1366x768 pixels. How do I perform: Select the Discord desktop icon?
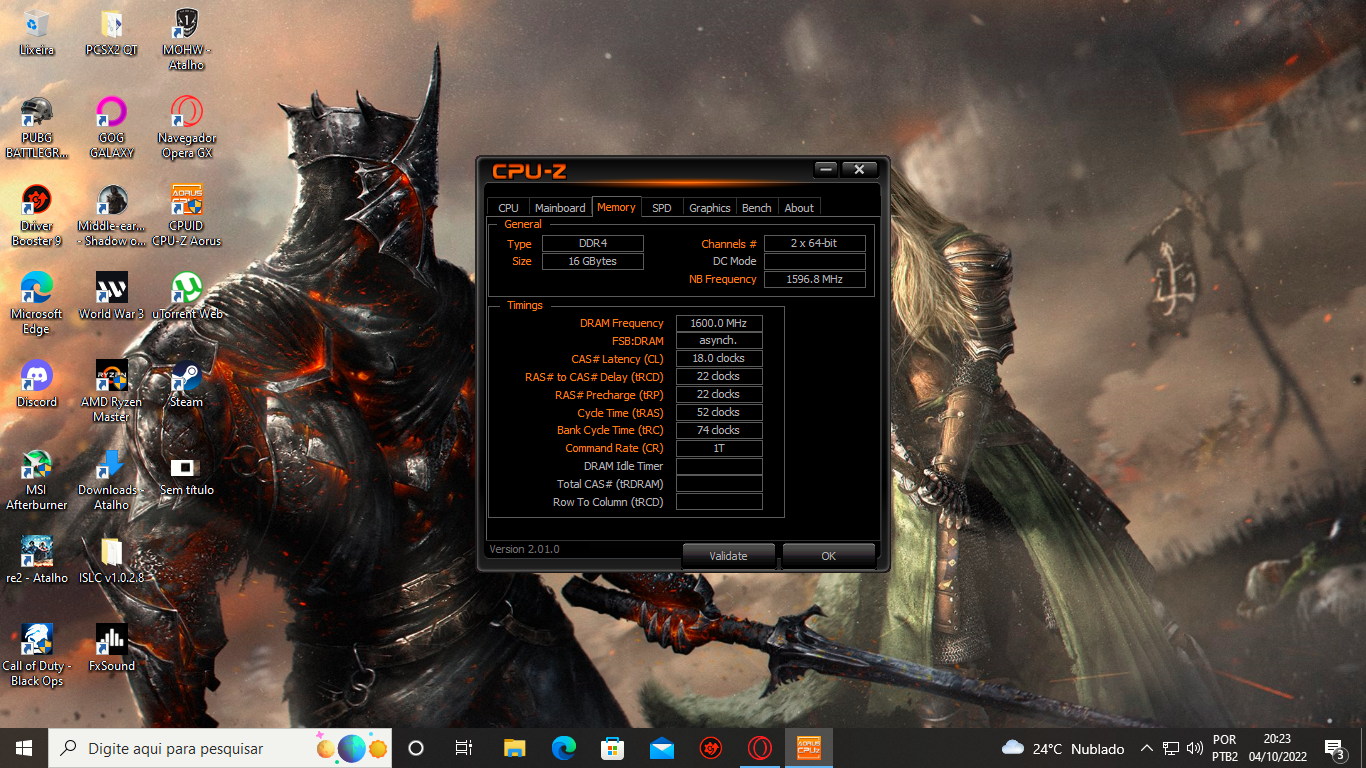(x=37, y=385)
